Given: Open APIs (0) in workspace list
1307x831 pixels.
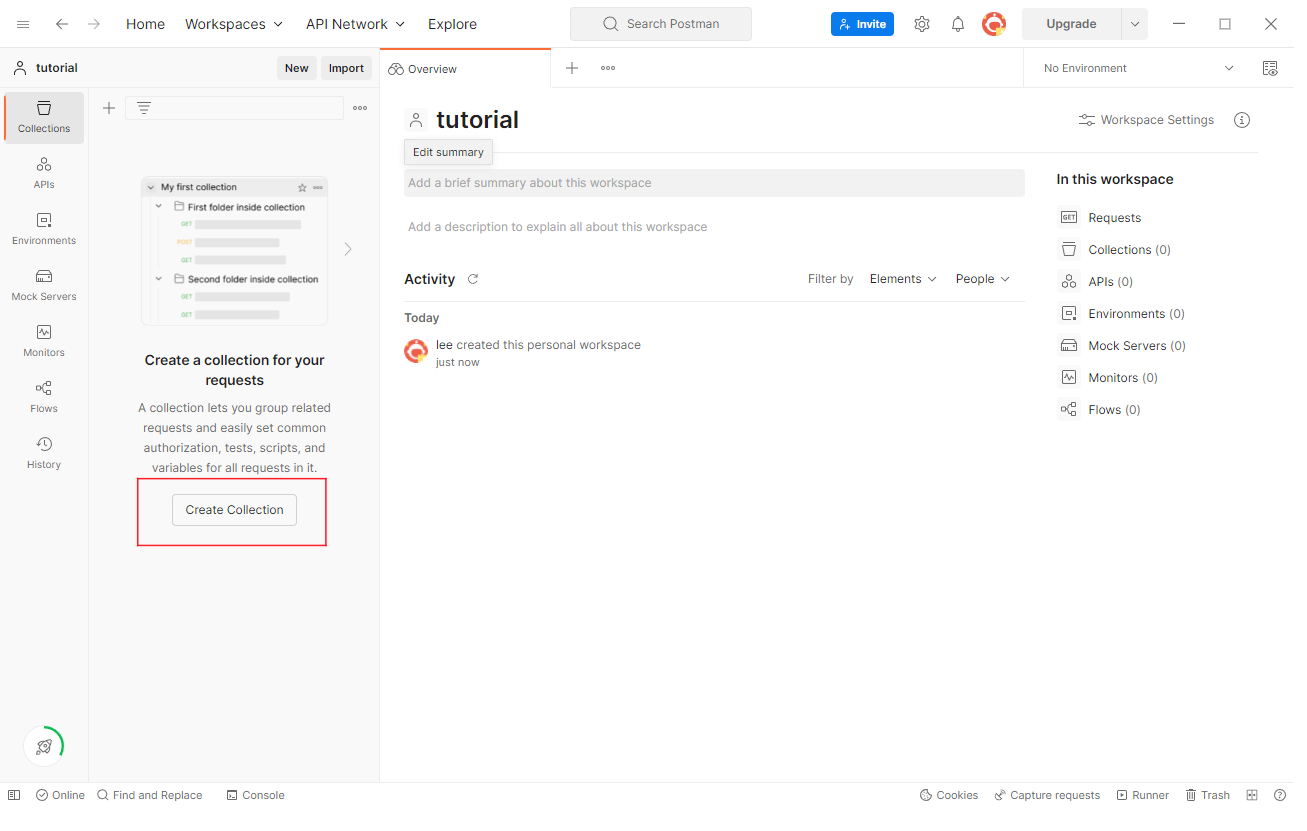Looking at the screenshot, I should coord(1096,282).
